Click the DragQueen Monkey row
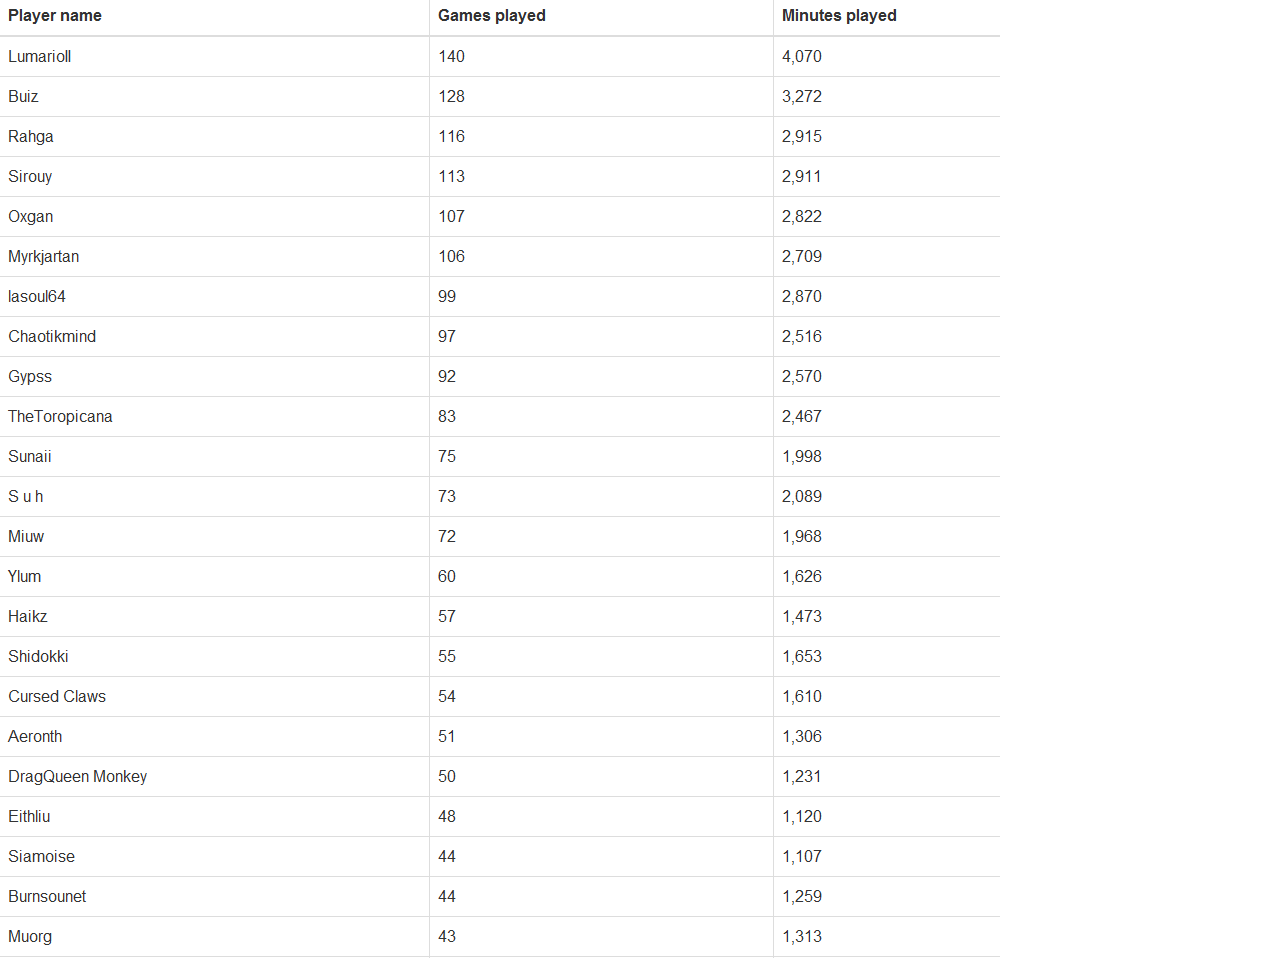The width and height of the screenshot is (1280, 958). [x=500, y=777]
